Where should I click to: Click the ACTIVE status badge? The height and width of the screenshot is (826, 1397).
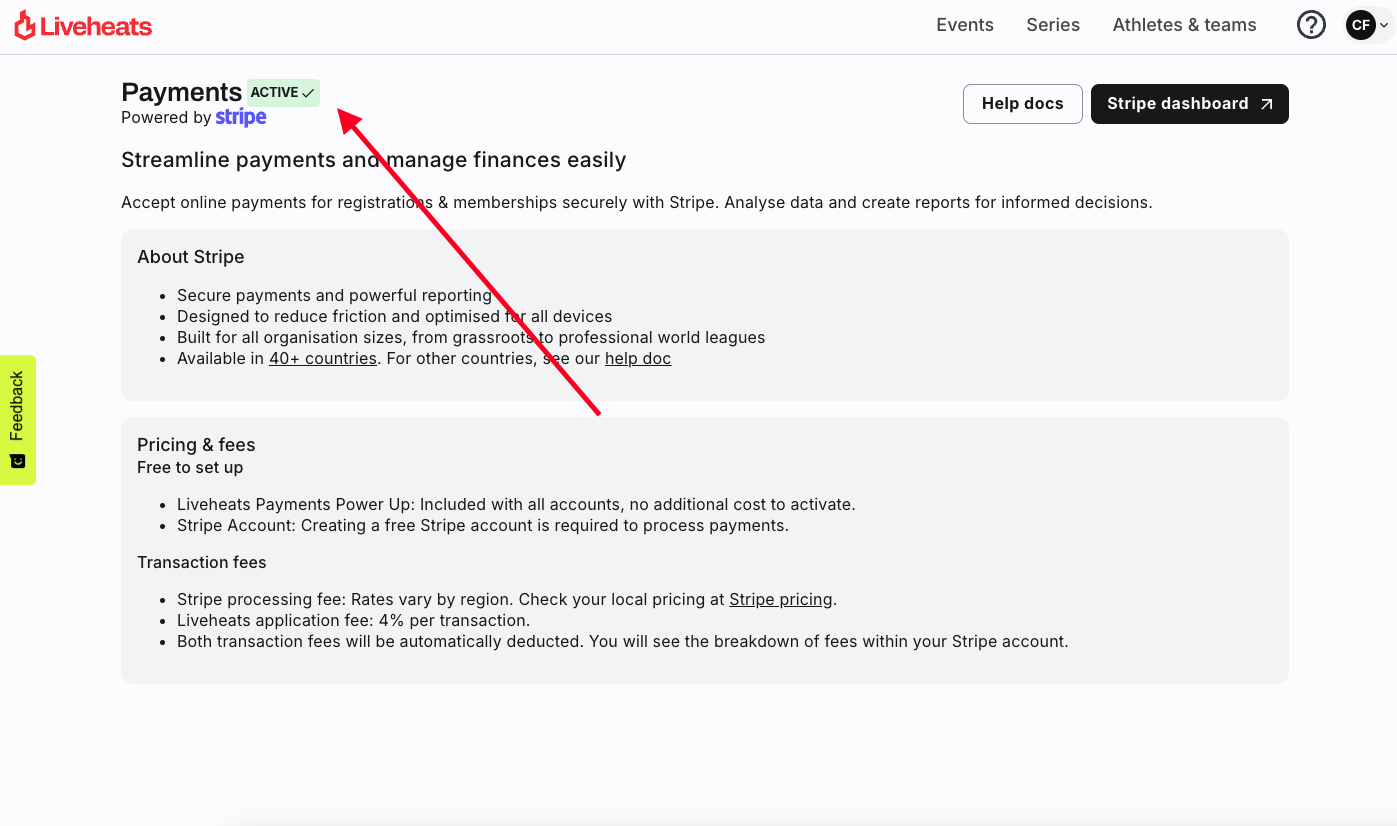click(x=283, y=92)
